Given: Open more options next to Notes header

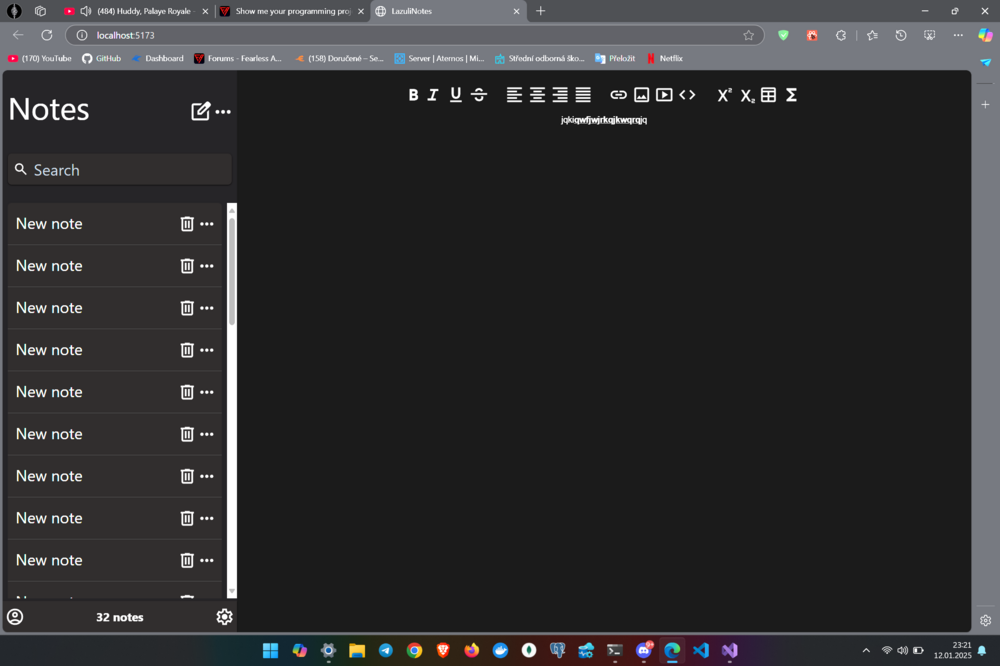Looking at the screenshot, I should click(223, 112).
